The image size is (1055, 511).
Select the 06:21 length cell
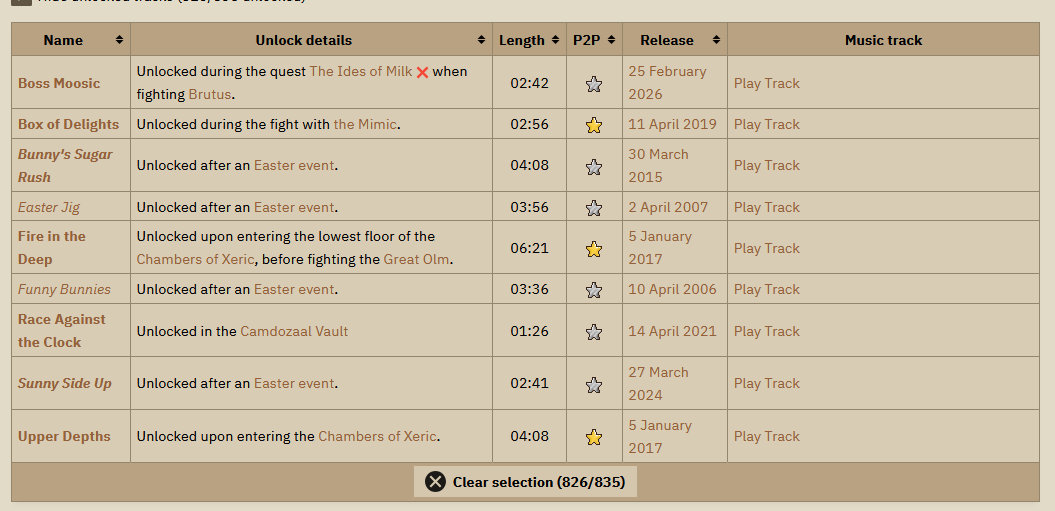[530, 248]
